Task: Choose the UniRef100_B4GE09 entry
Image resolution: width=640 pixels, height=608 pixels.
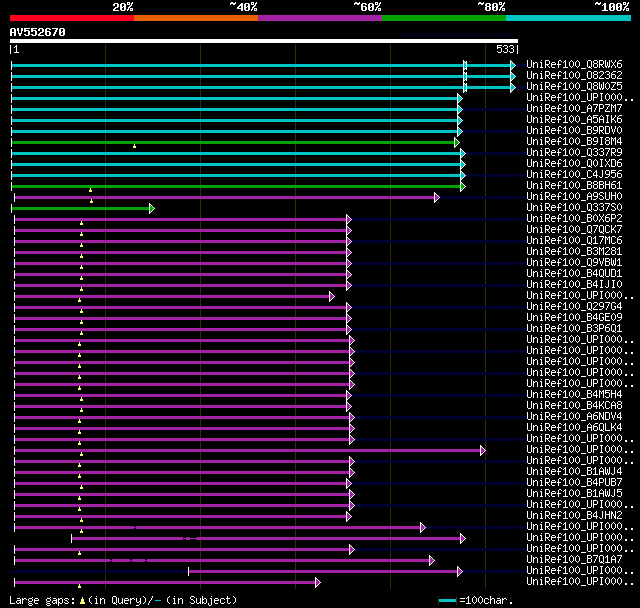Action: pos(574,318)
